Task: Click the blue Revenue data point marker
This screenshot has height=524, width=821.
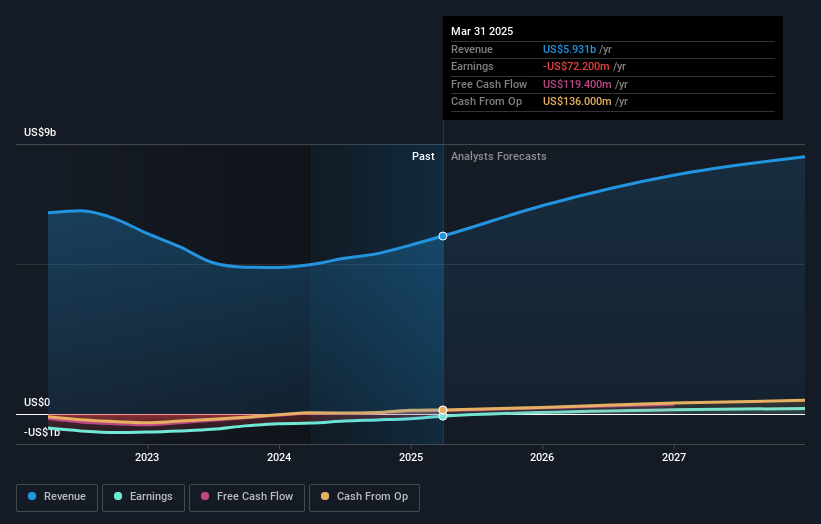Action: click(443, 236)
